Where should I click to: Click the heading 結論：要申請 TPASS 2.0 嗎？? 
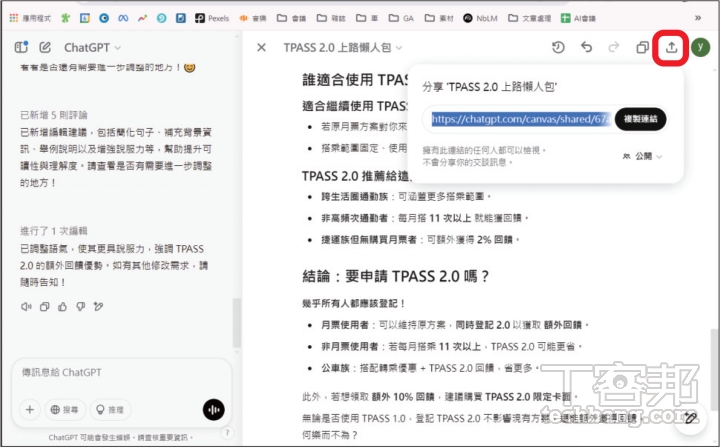[395, 276]
